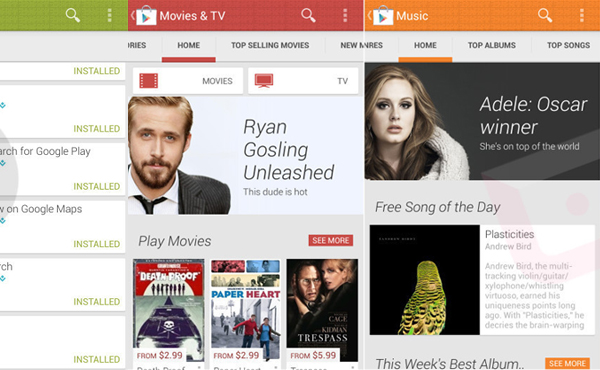The height and width of the screenshot is (370, 600).
Task: Open search in the Music screen
Action: coord(545,16)
